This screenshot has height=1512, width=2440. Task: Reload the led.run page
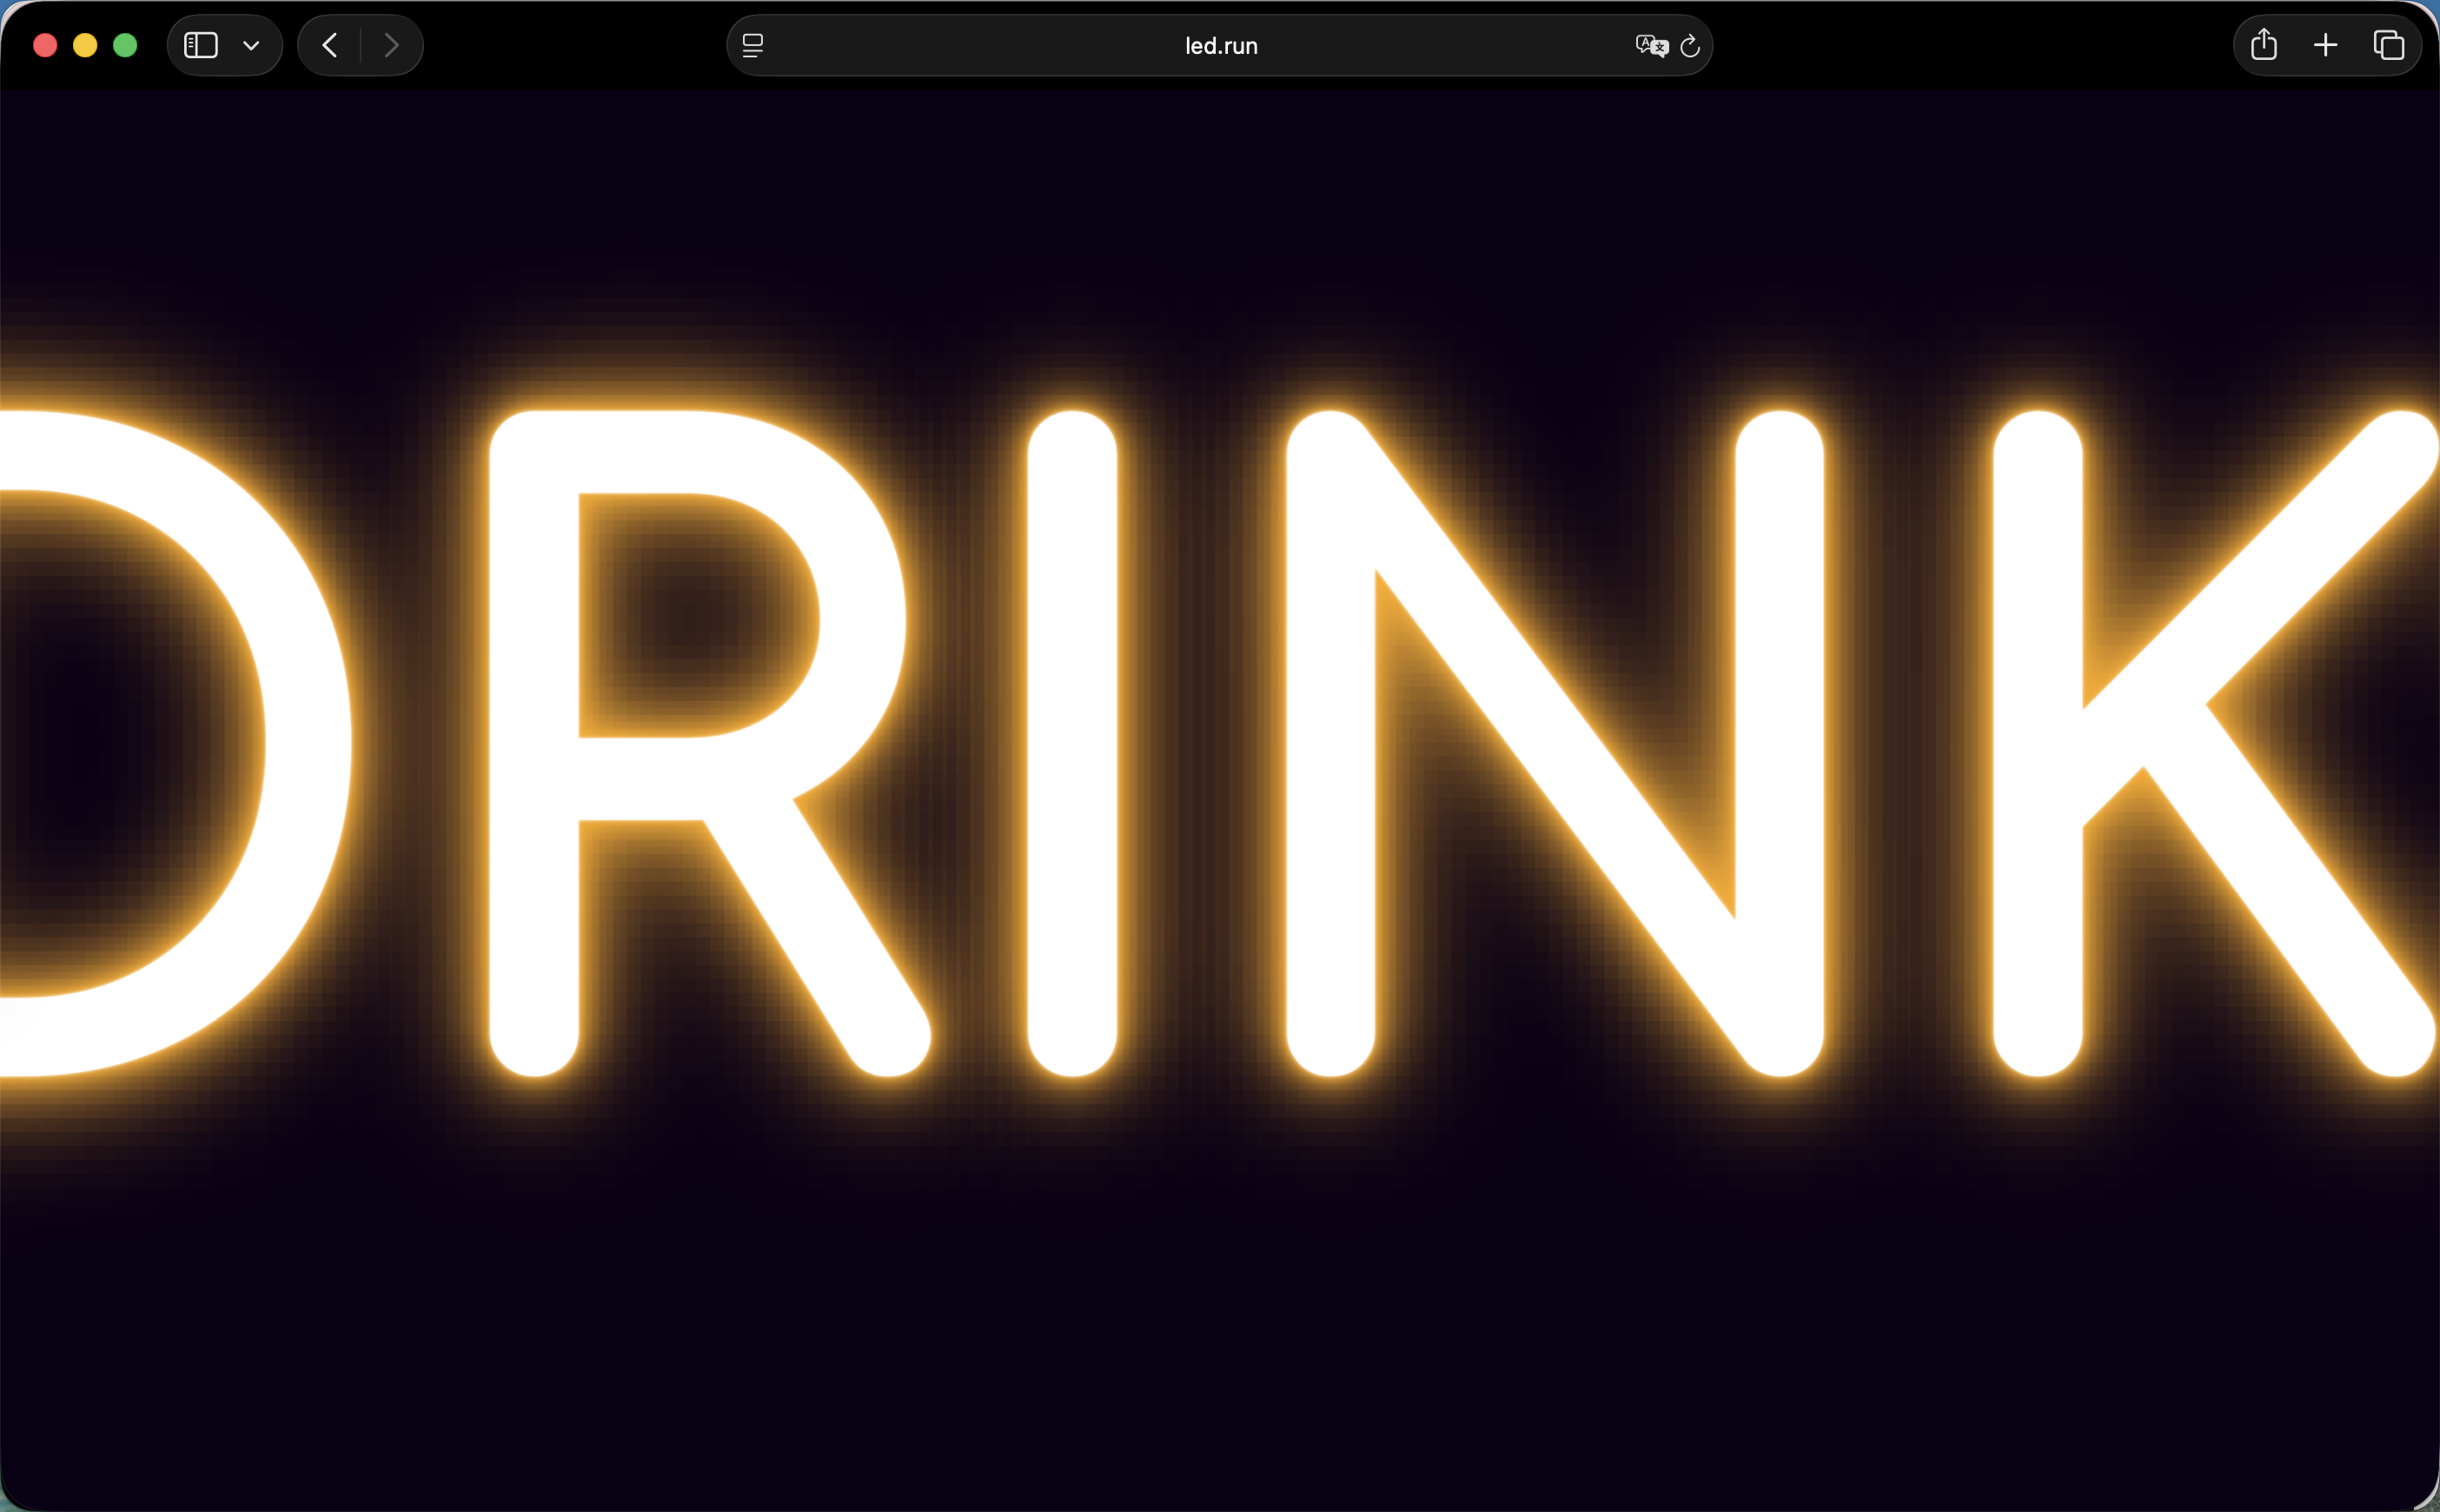tap(1690, 45)
